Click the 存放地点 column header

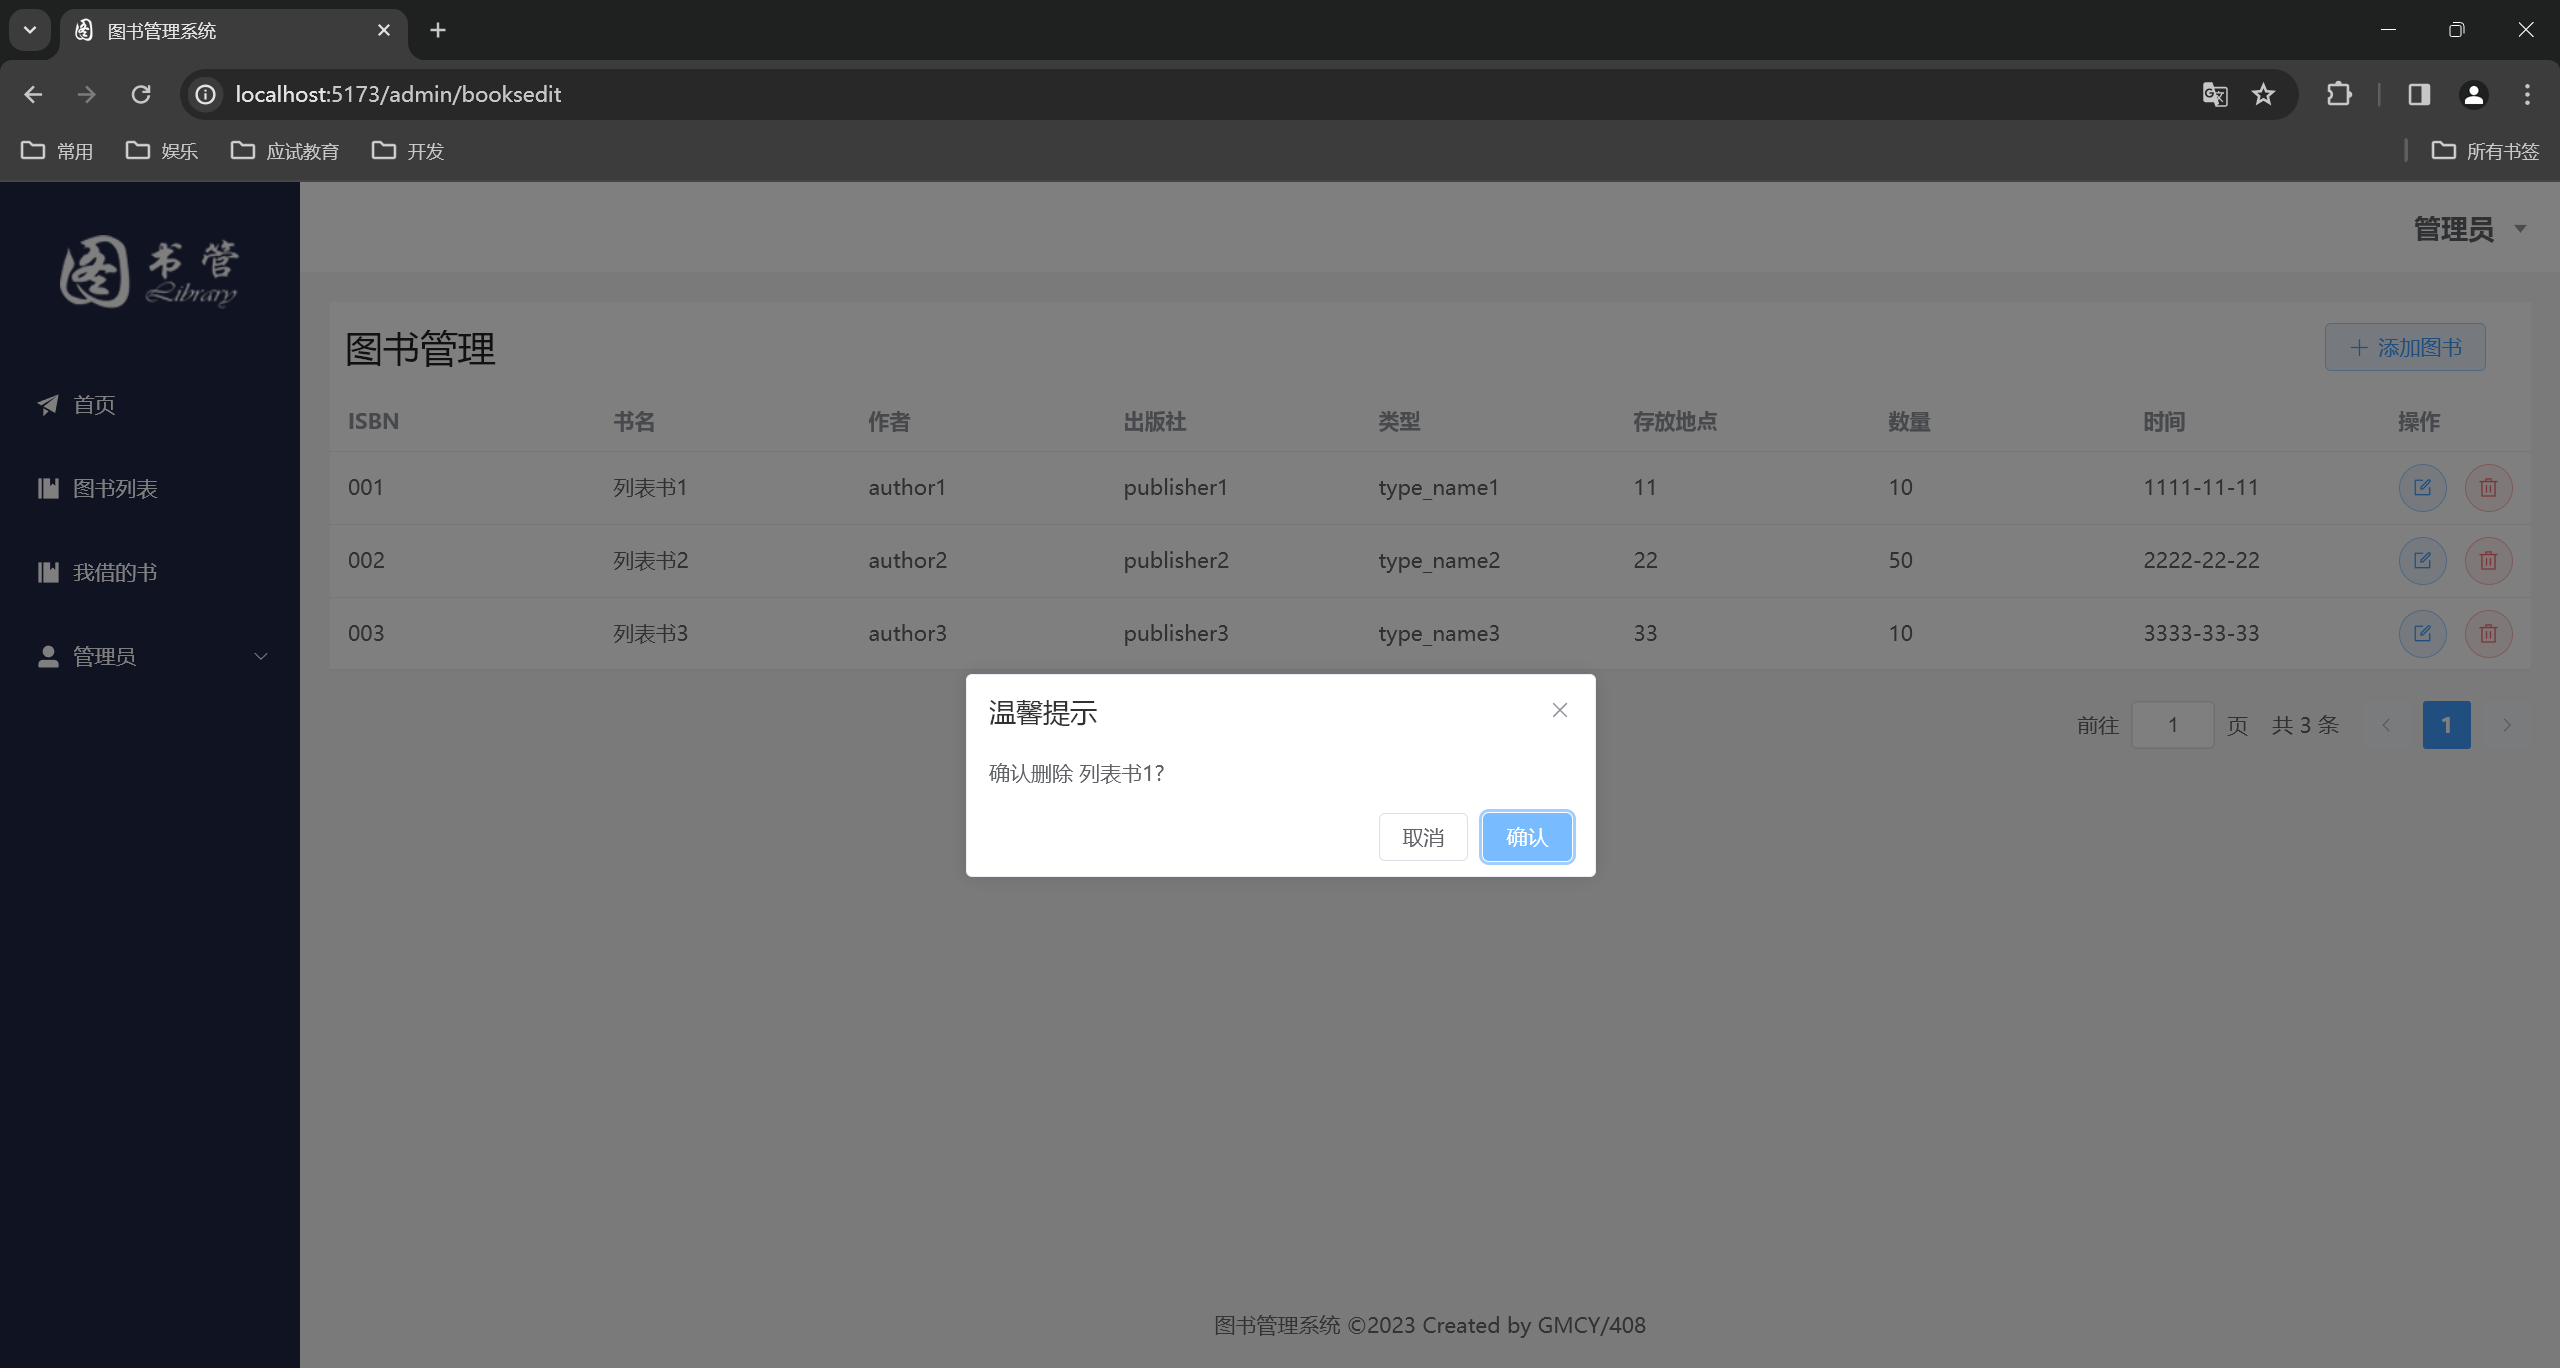[1675, 421]
